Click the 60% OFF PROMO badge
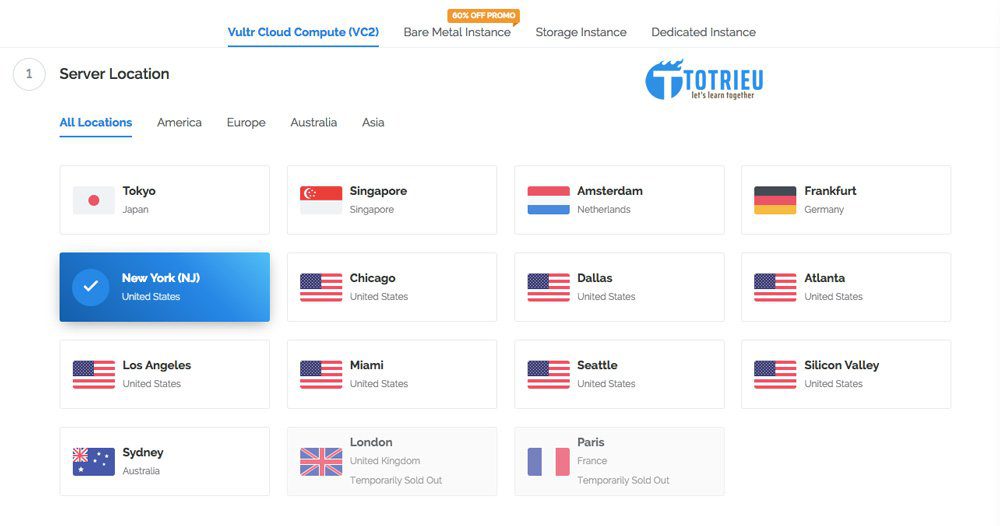The image size is (1000, 526). 484,16
